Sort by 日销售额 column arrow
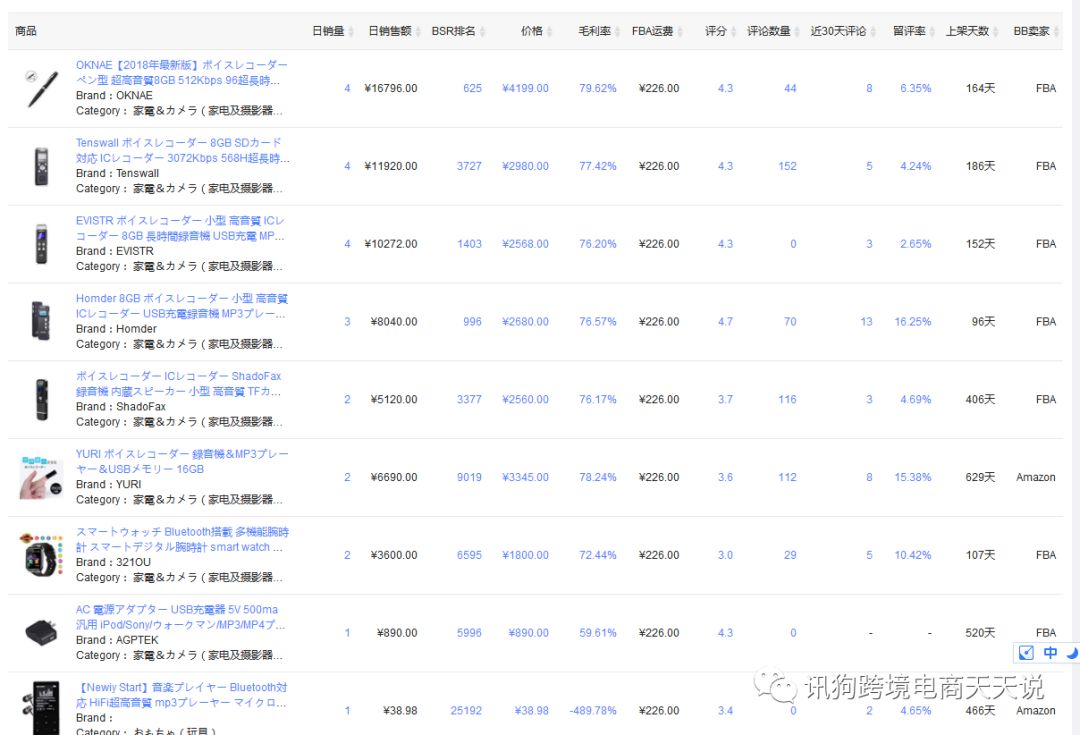The width and height of the screenshot is (1080, 735). tap(417, 32)
